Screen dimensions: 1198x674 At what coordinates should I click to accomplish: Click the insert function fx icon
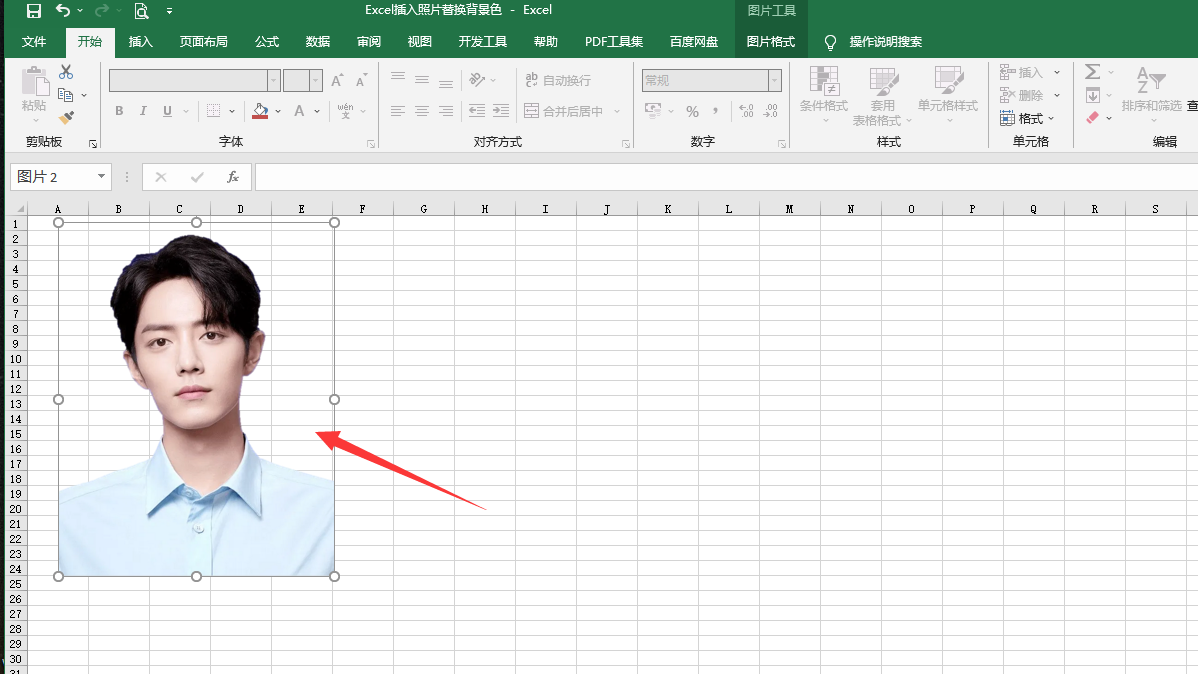point(233,177)
